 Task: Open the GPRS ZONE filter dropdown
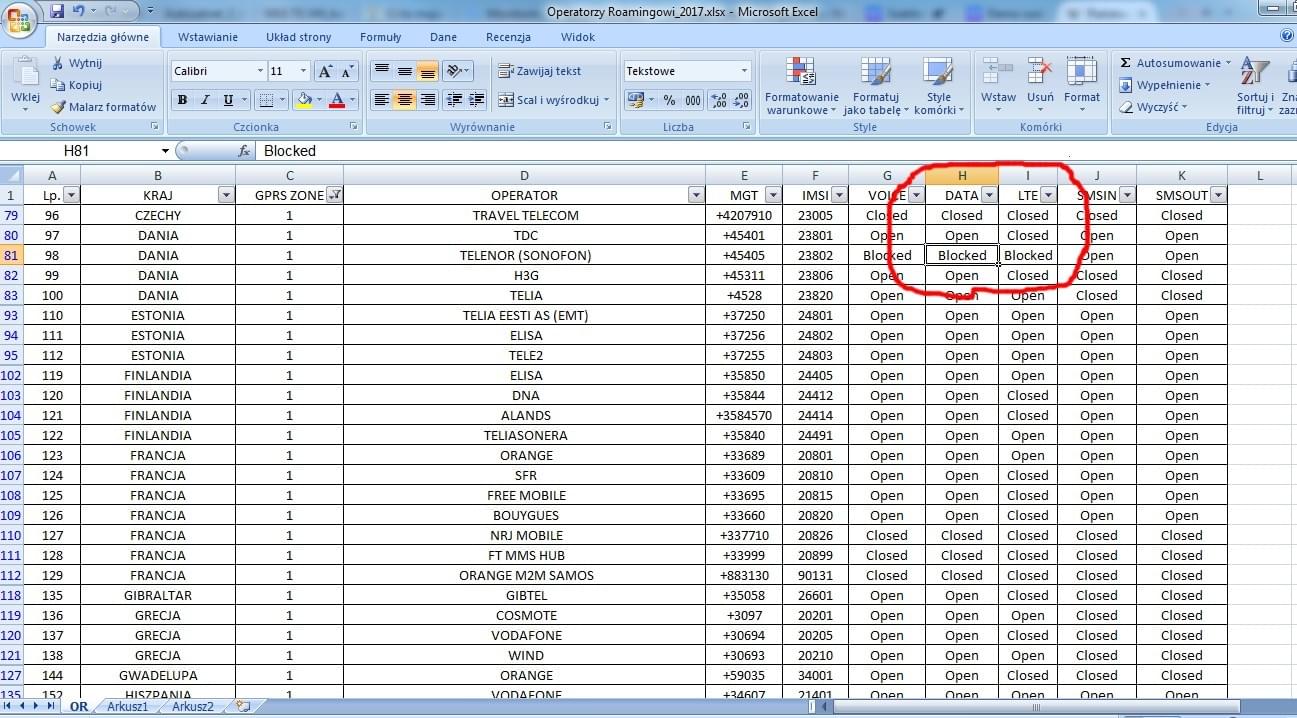click(334, 196)
